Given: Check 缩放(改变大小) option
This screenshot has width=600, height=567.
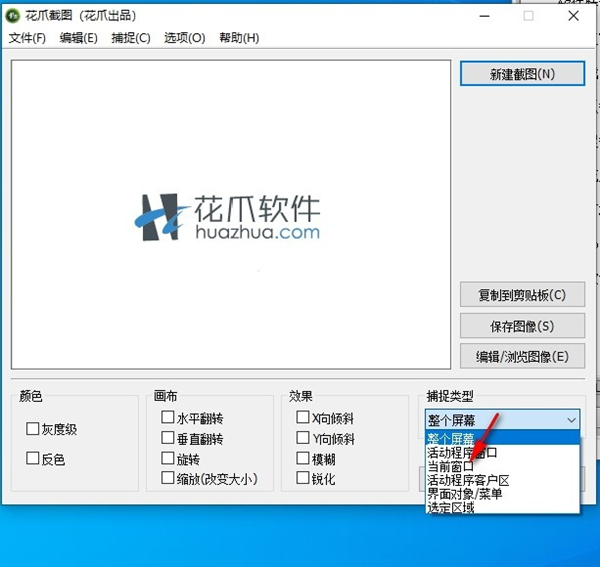Looking at the screenshot, I should coord(168,478).
